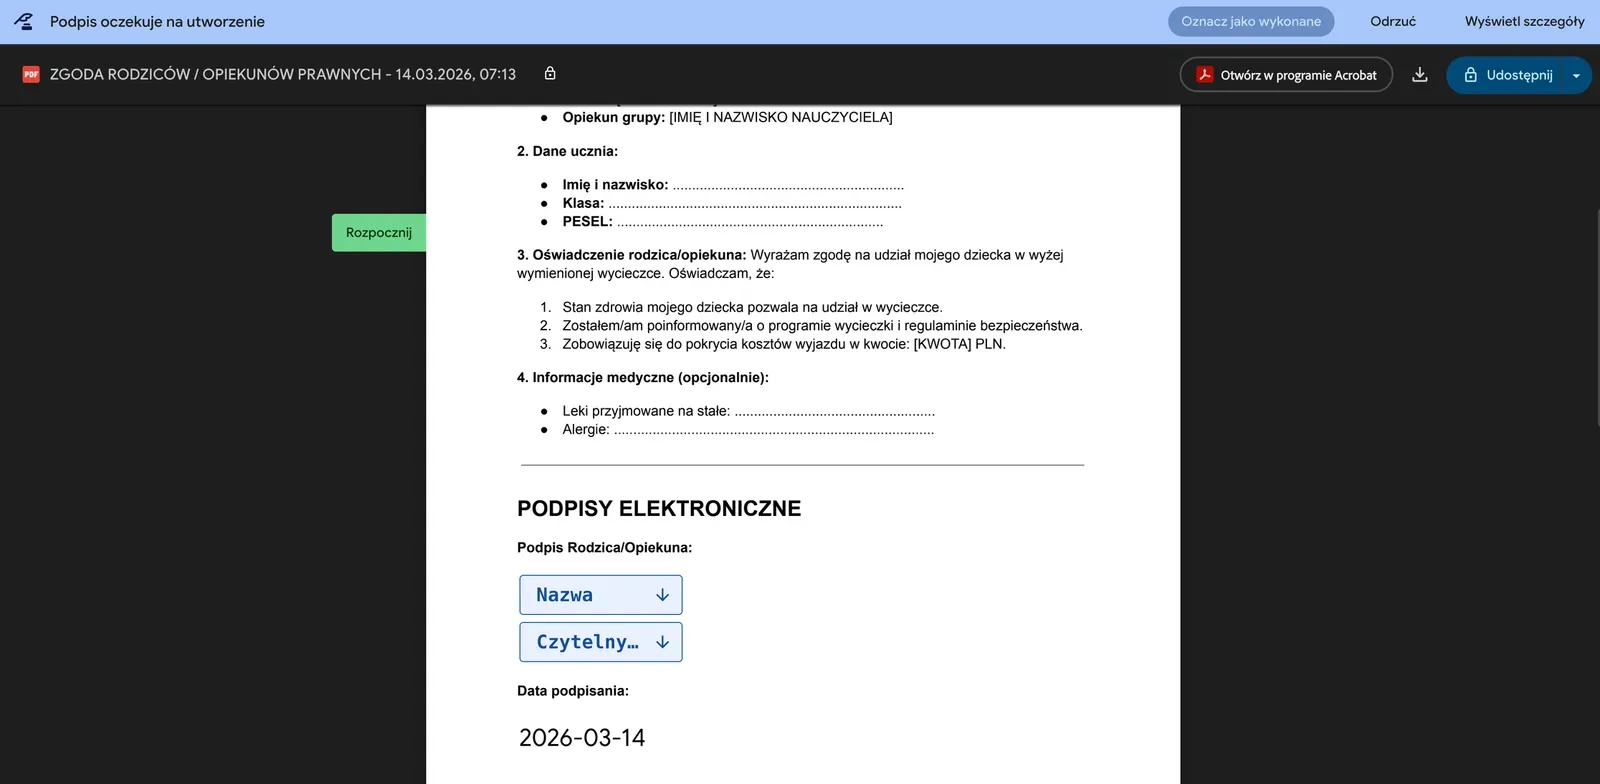Click the Klasa: dotted line

click(732, 203)
